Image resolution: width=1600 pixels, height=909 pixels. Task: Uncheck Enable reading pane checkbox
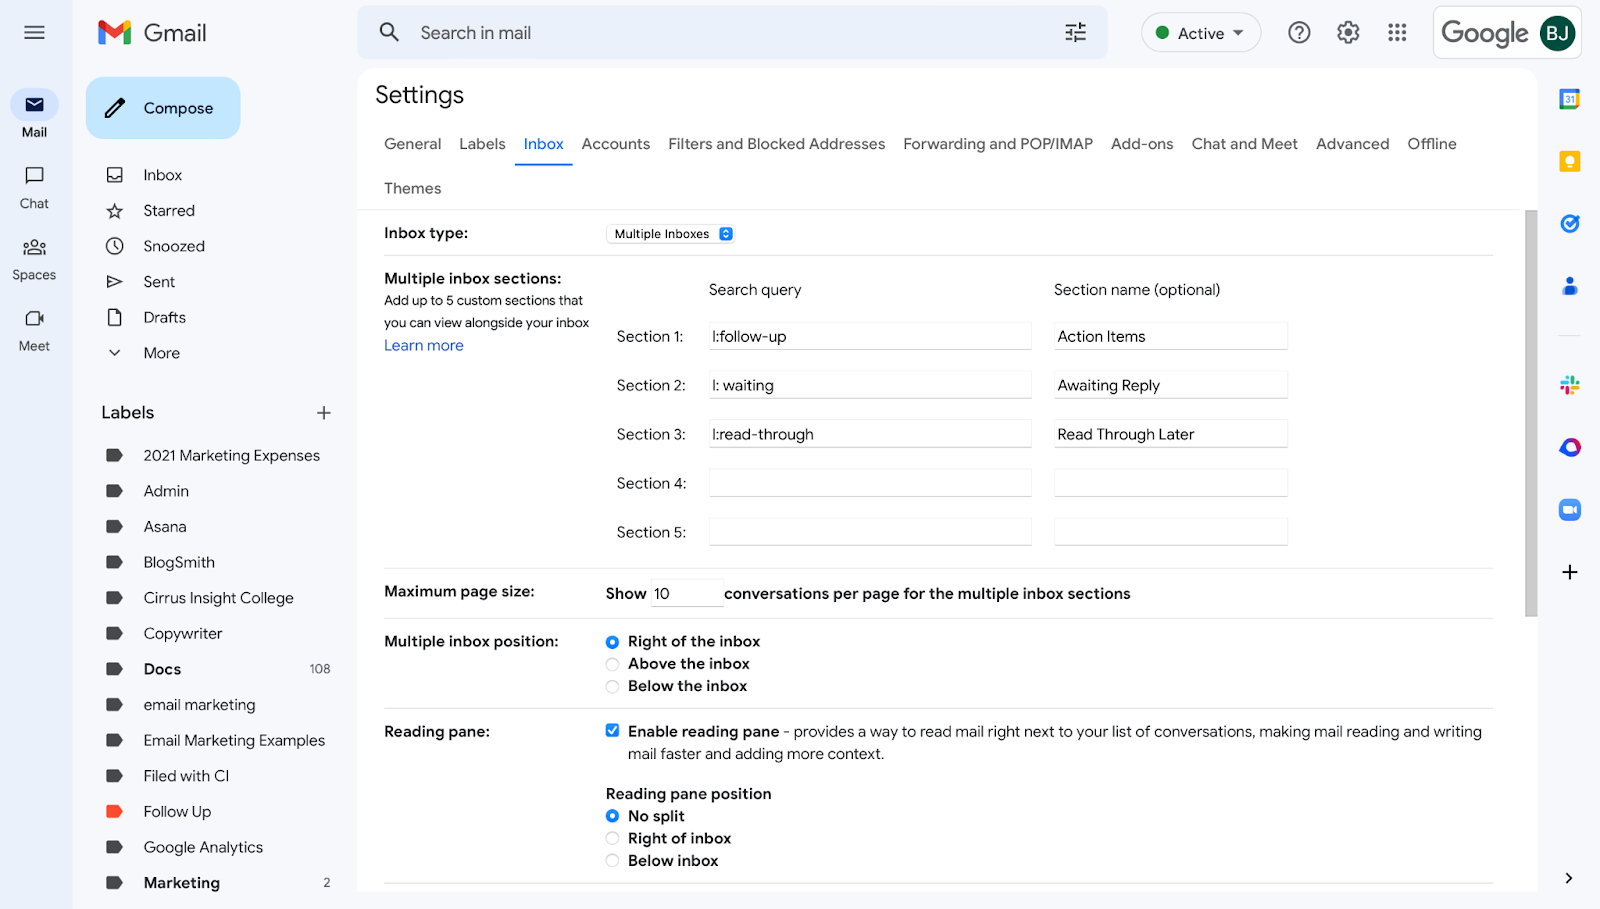(612, 731)
